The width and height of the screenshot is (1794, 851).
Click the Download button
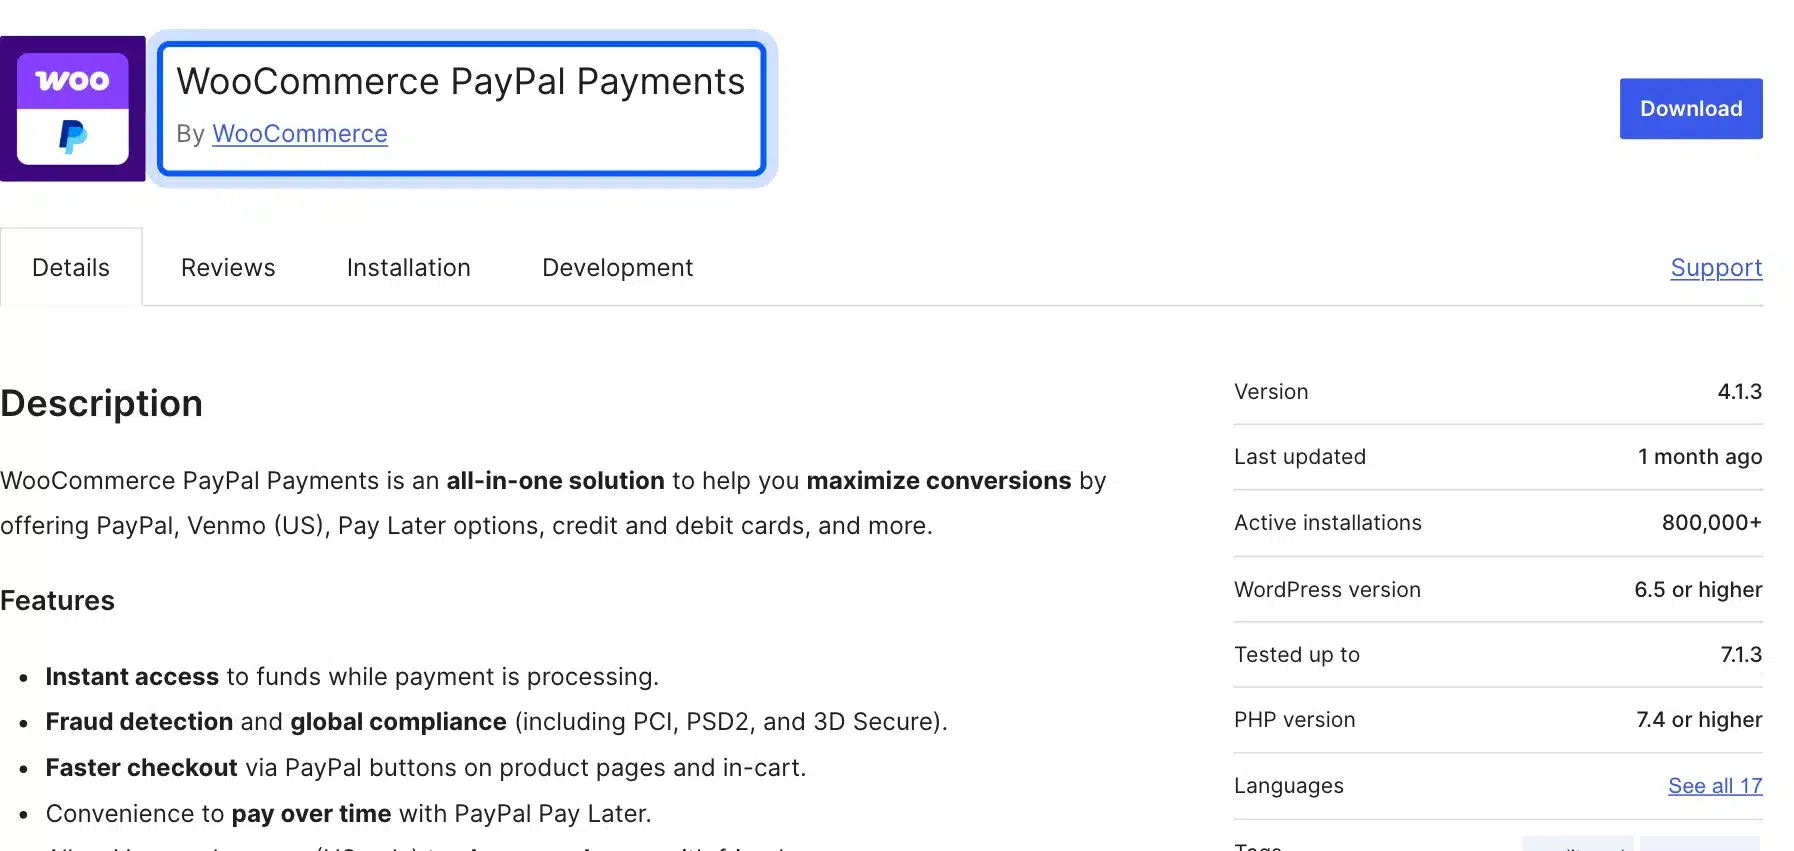pos(1691,109)
